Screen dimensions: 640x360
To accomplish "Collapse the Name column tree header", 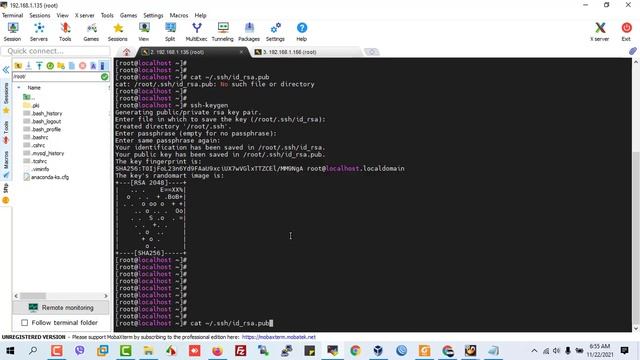I will coord(18,88).
